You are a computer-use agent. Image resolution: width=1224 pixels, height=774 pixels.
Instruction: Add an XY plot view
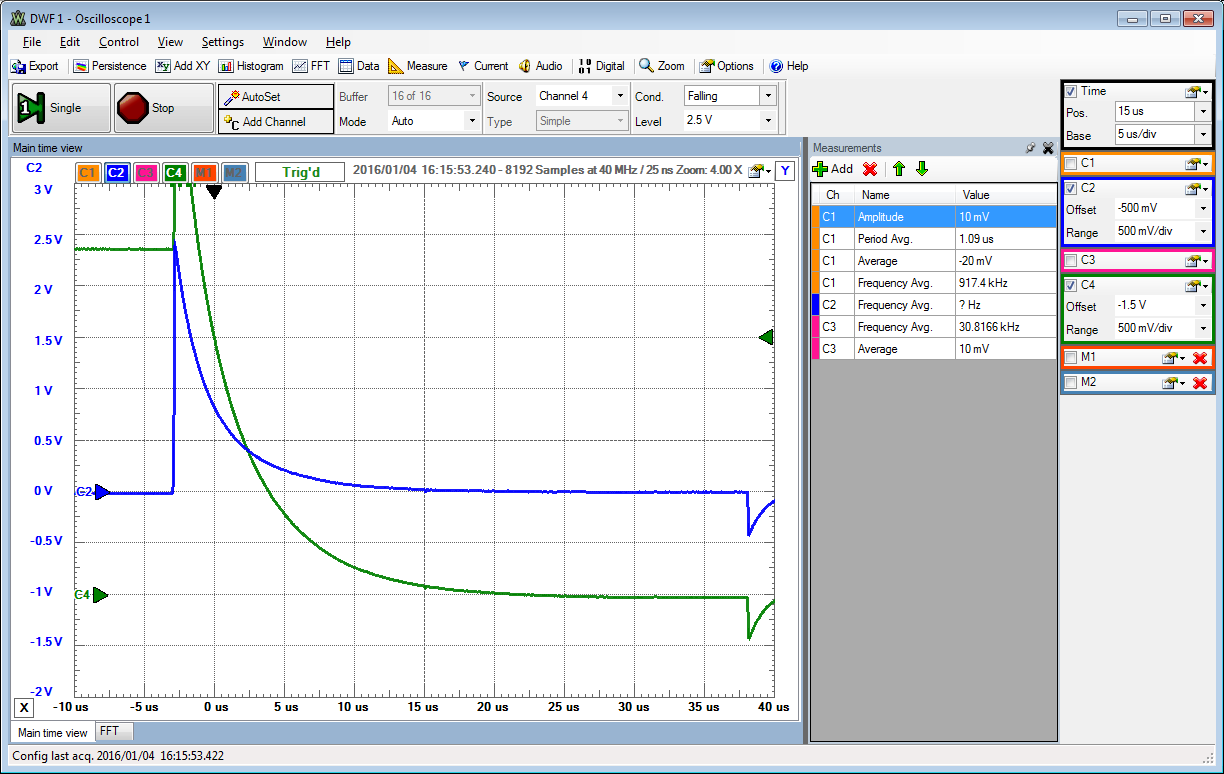click(183, 66)
